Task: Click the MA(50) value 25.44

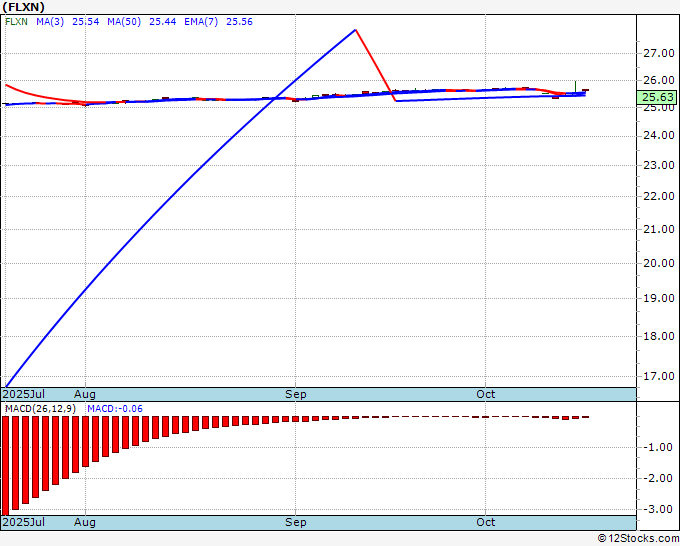Action: pos(163,22)
